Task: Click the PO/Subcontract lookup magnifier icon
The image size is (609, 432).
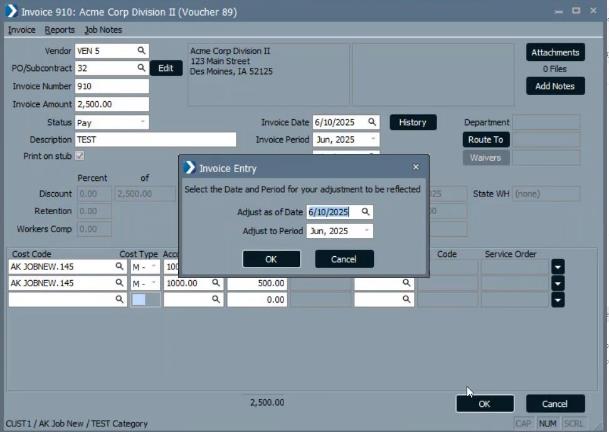Action: tap(141, 68)
